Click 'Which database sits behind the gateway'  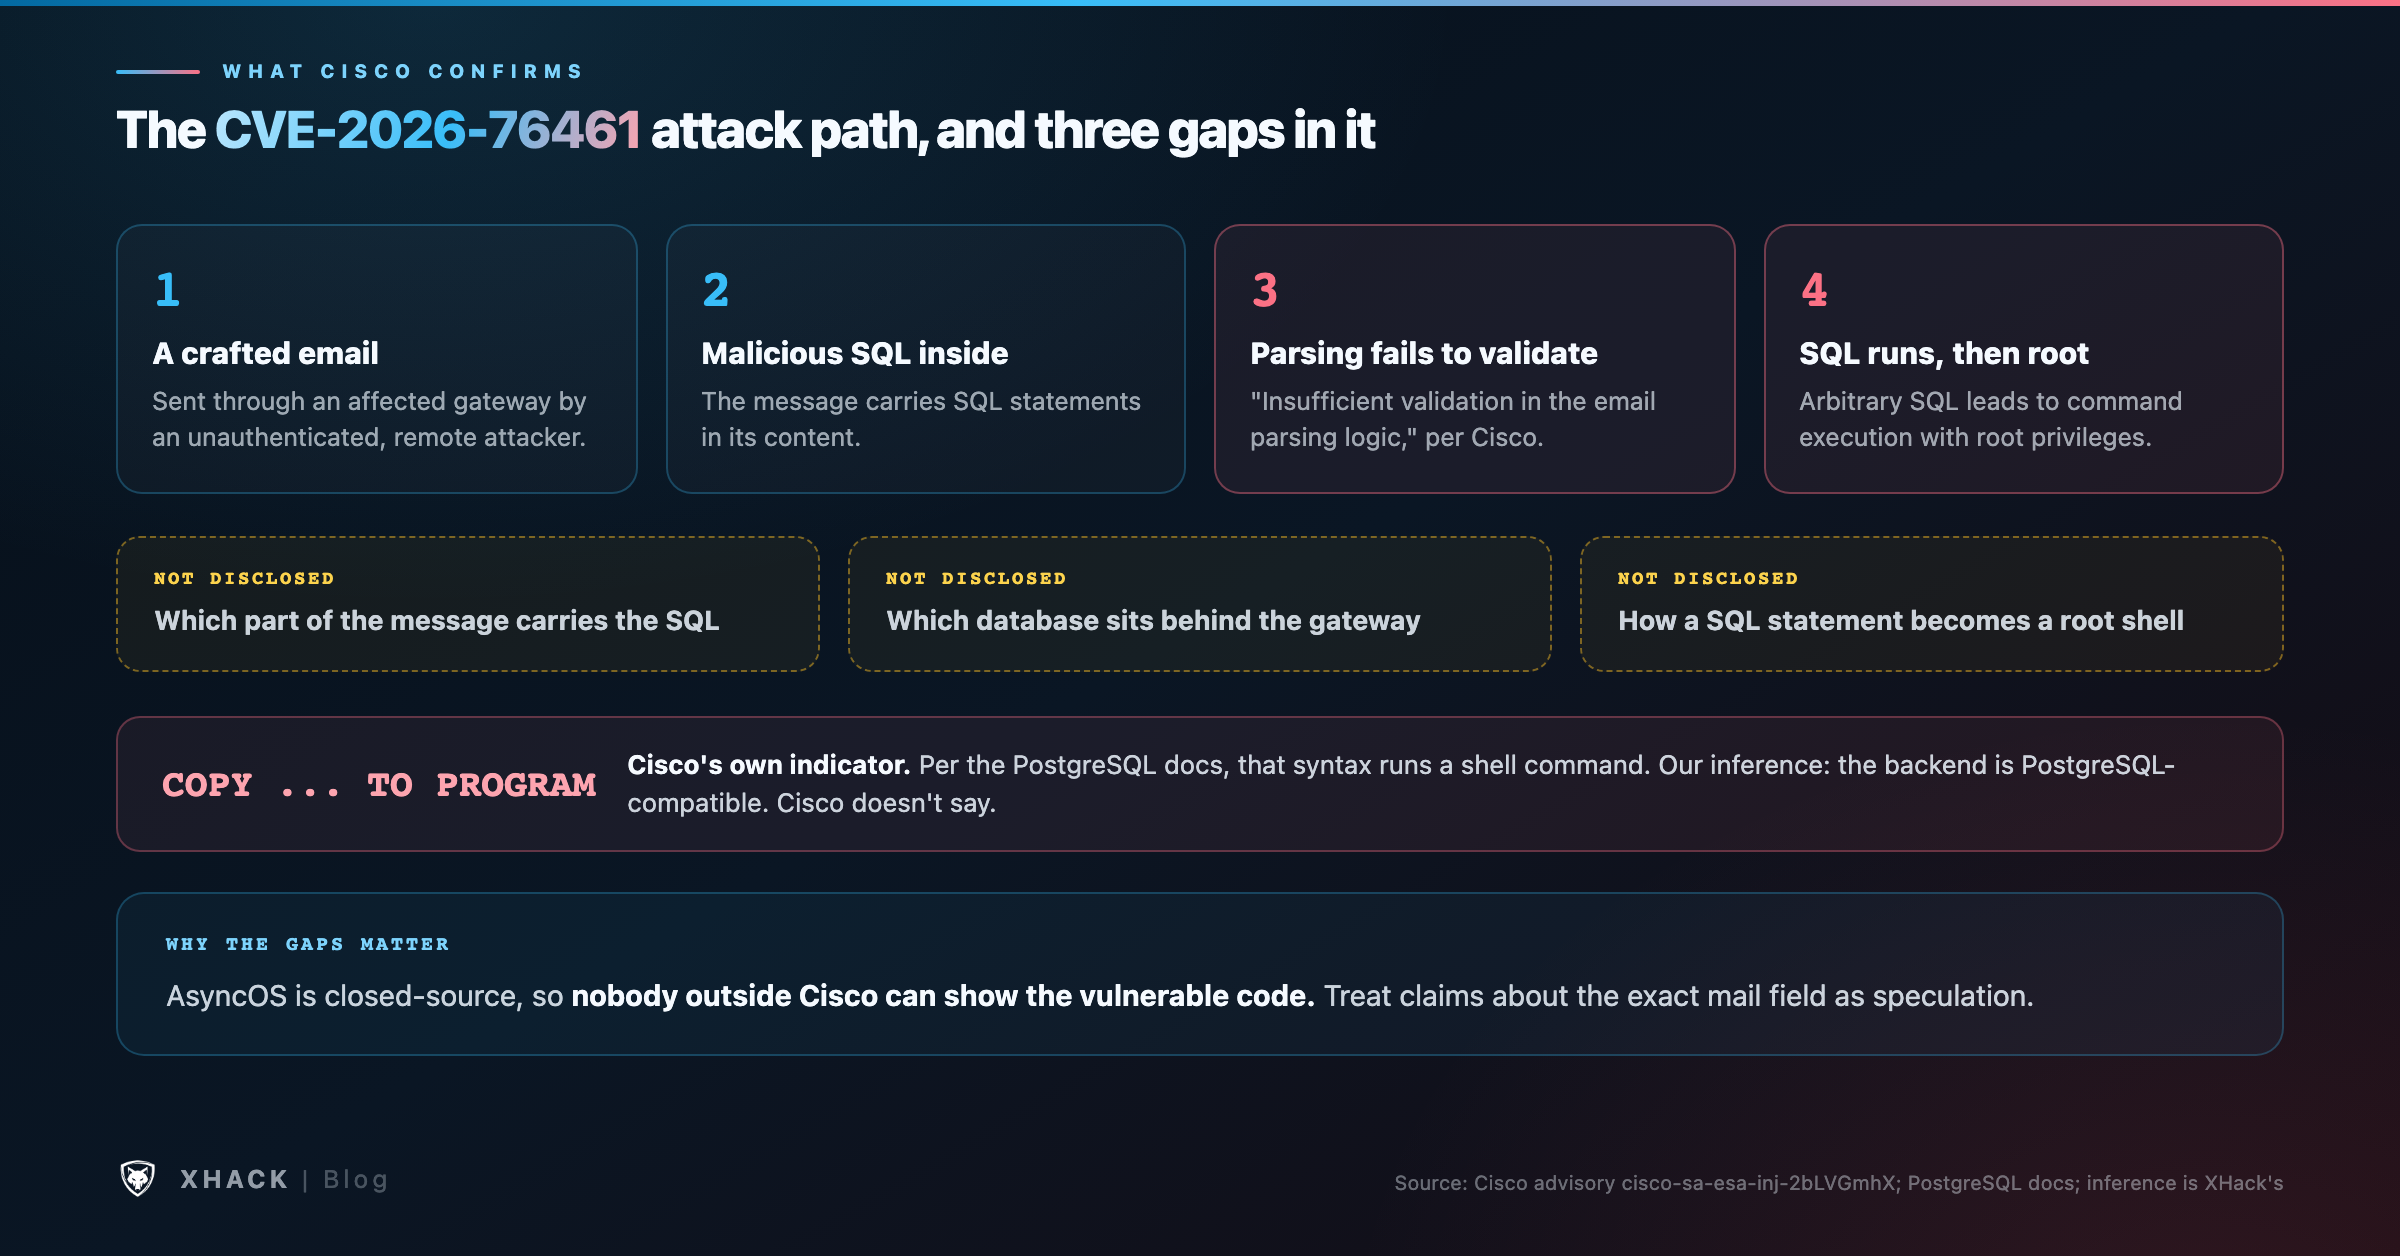(x=1153, y=620)
